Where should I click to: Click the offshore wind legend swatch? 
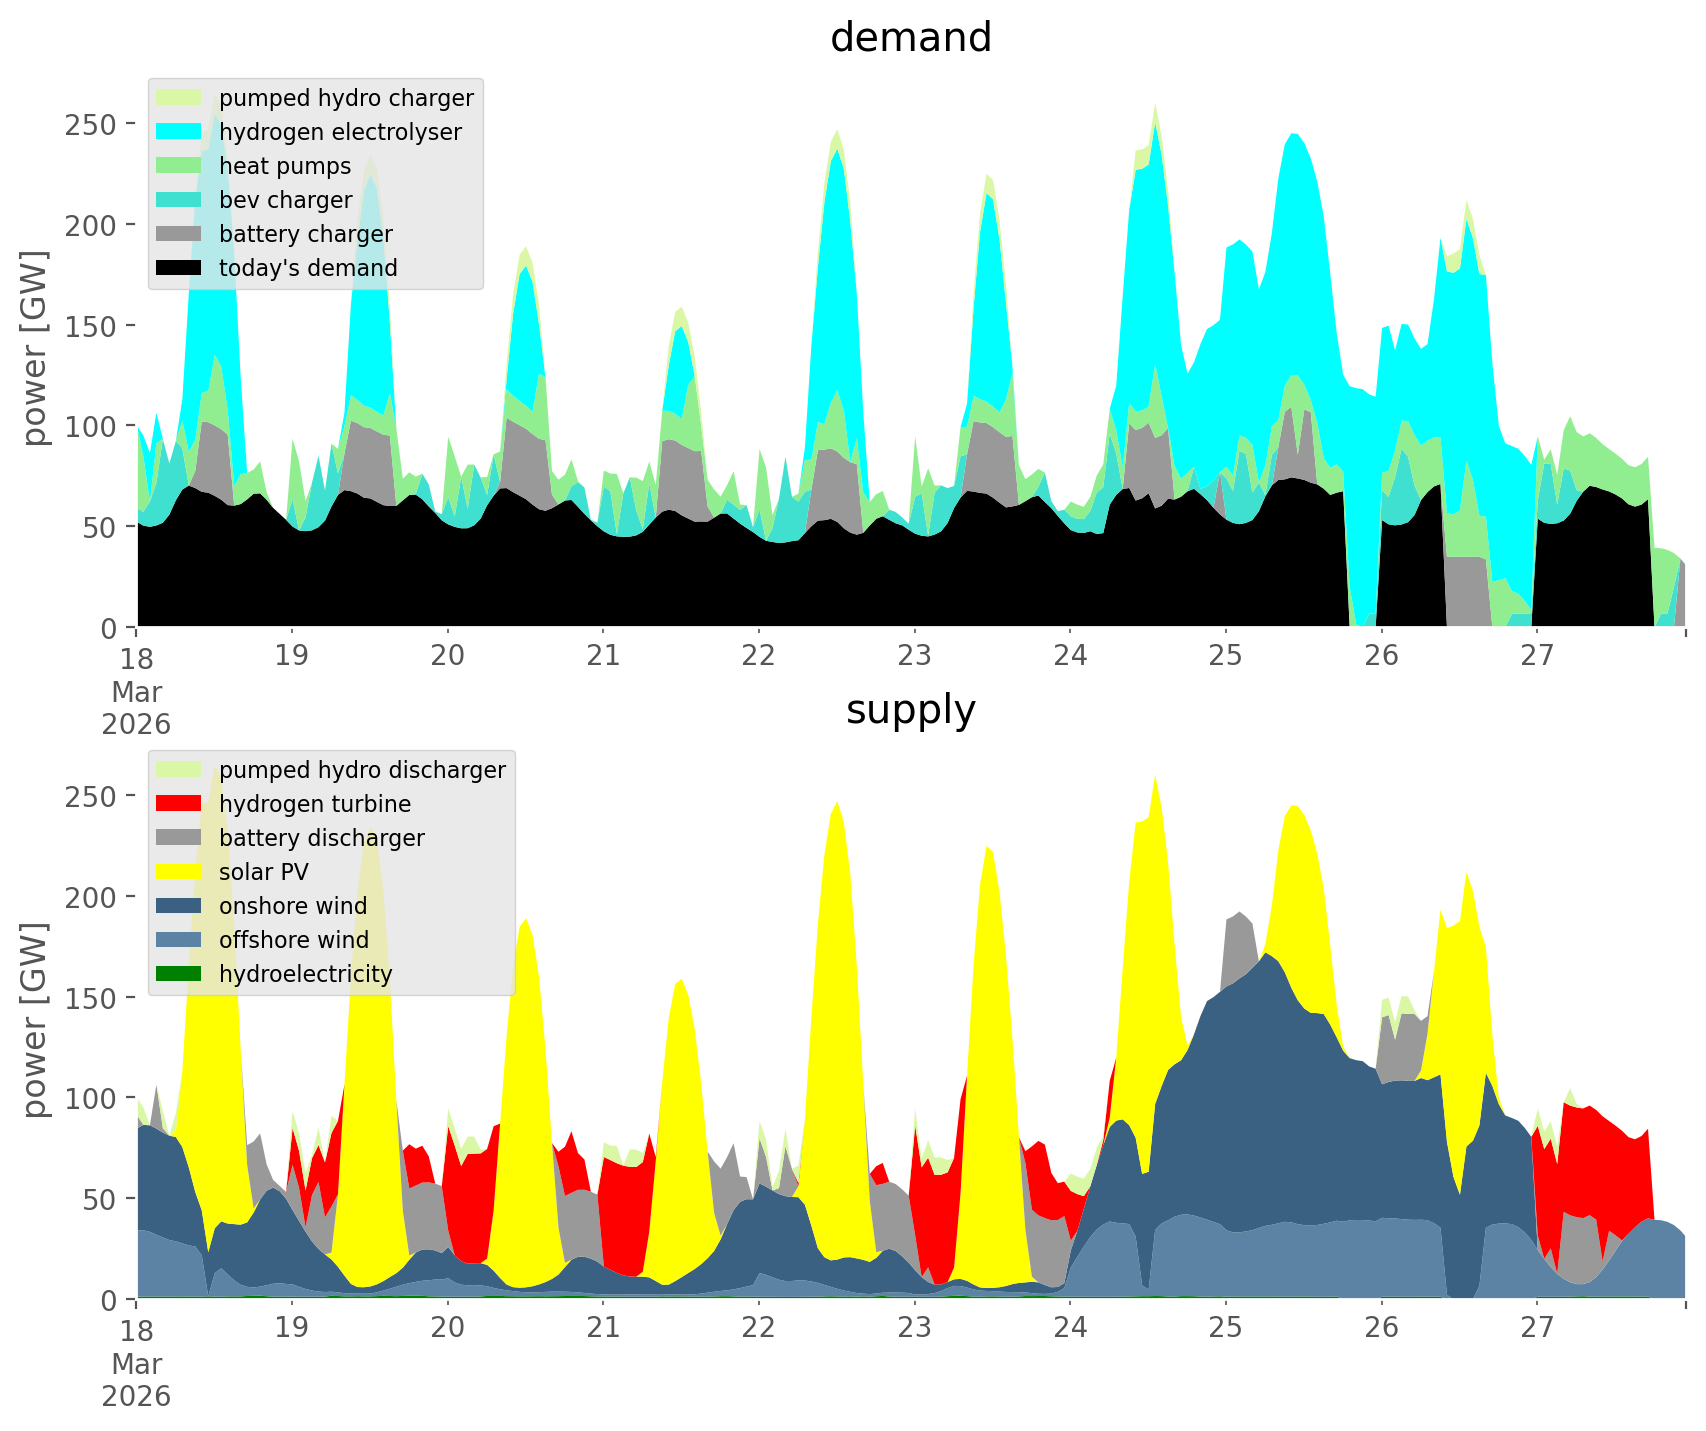180,940
